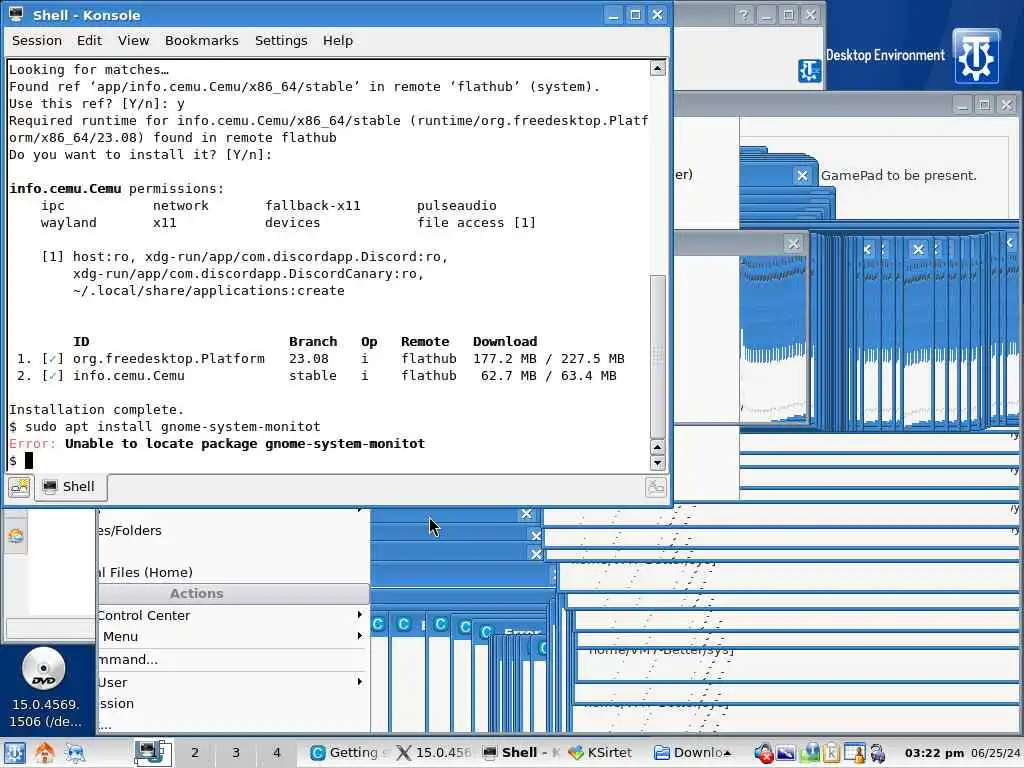Choose the Run Command entry in the menu
1024x768 pixels.
(232, 660)
